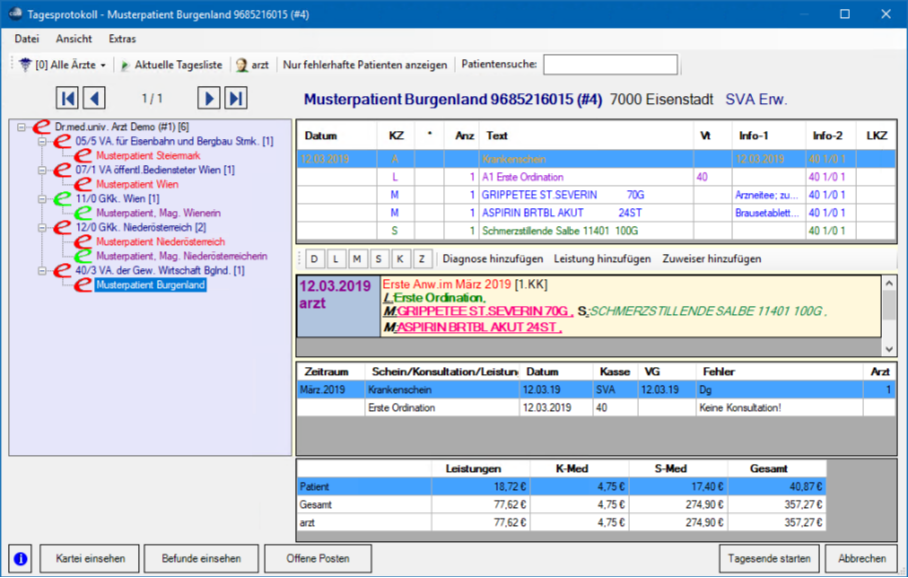Click the arzt user icon in toolbar
Screen dimensions: 908x578
tap(241, 65)
